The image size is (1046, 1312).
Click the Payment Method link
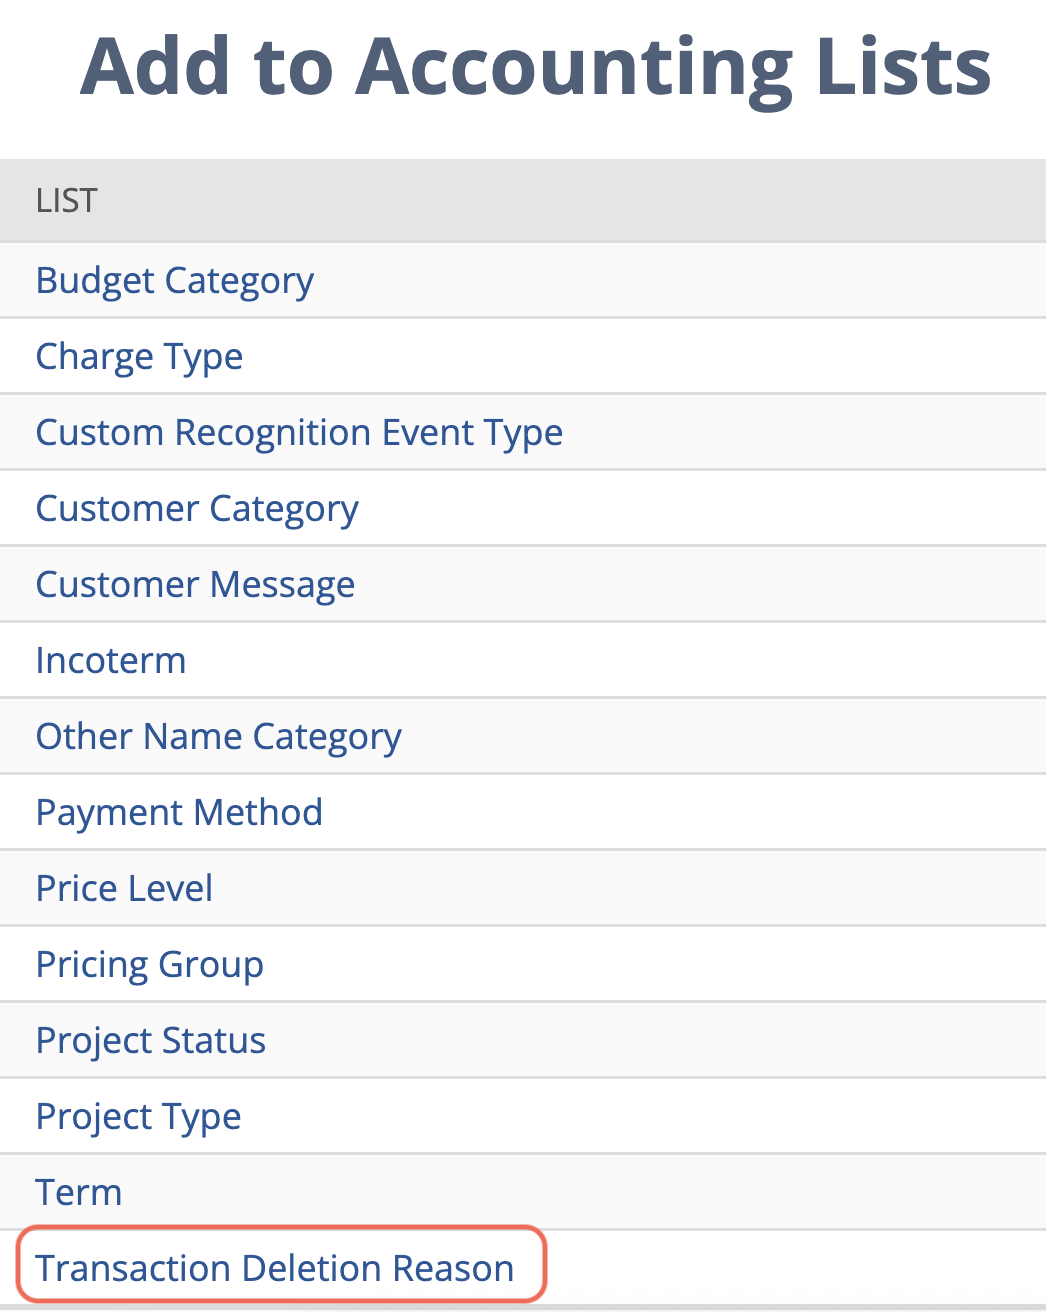(x=179, y=813)
